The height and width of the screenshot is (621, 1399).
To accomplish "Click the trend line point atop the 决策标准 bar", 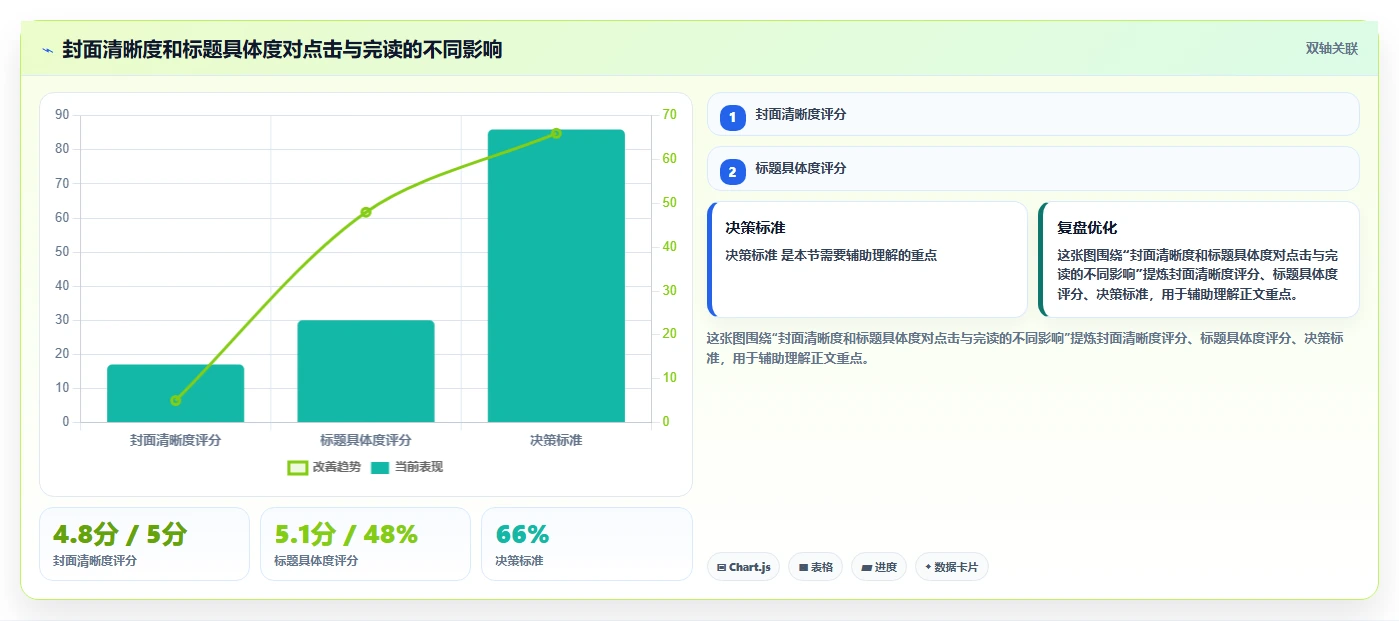I will (556, 133).
